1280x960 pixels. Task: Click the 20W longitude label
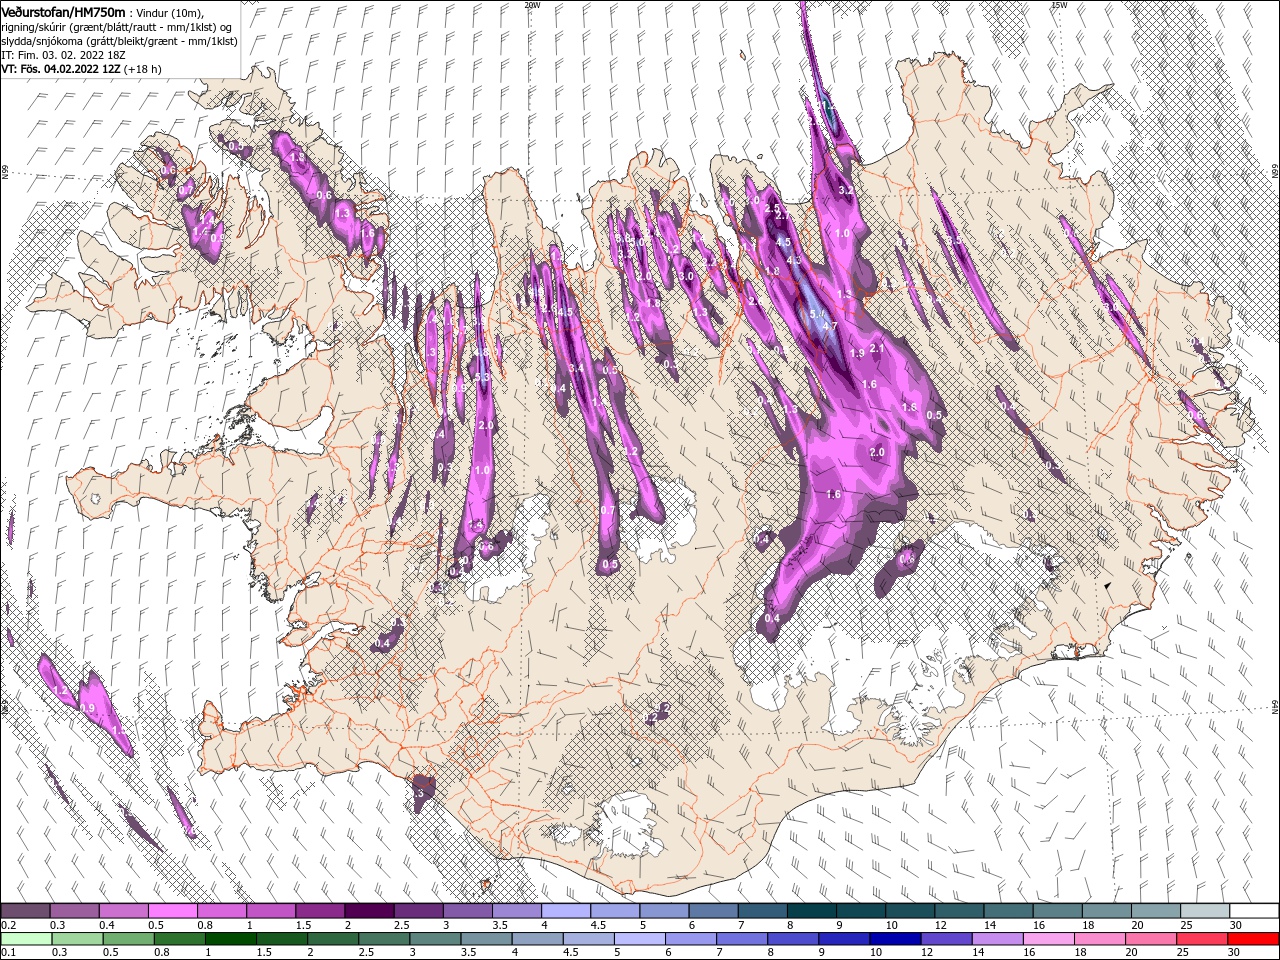pos(532,4)
